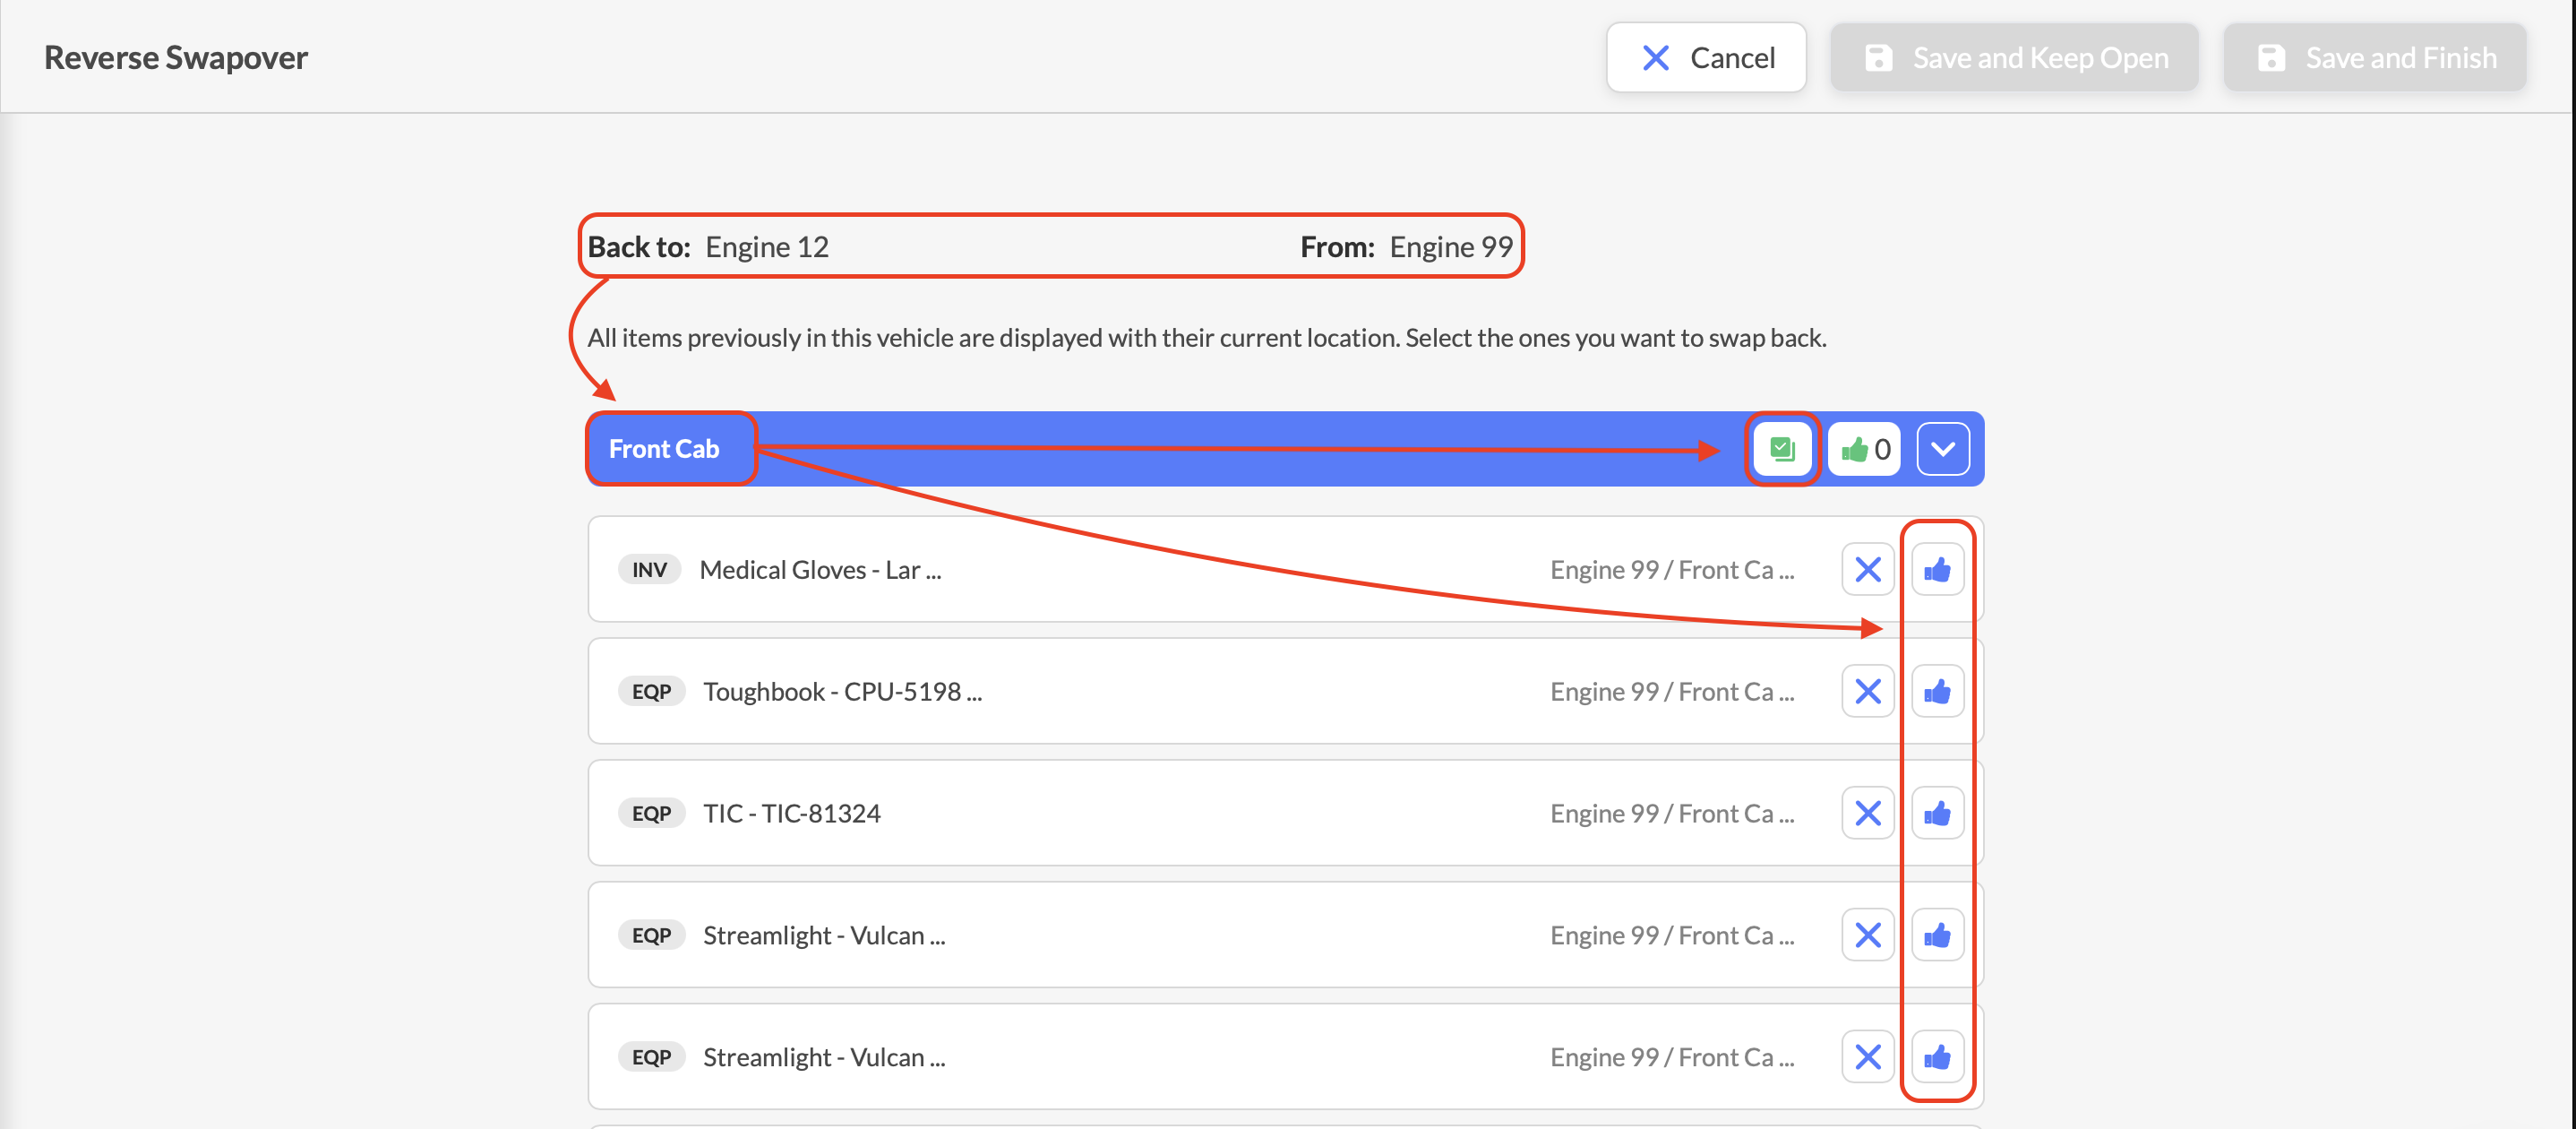
Task: Click thumbs-up for TIC-81324 item
Action: pyautogui.click(x=1937, y=814)
